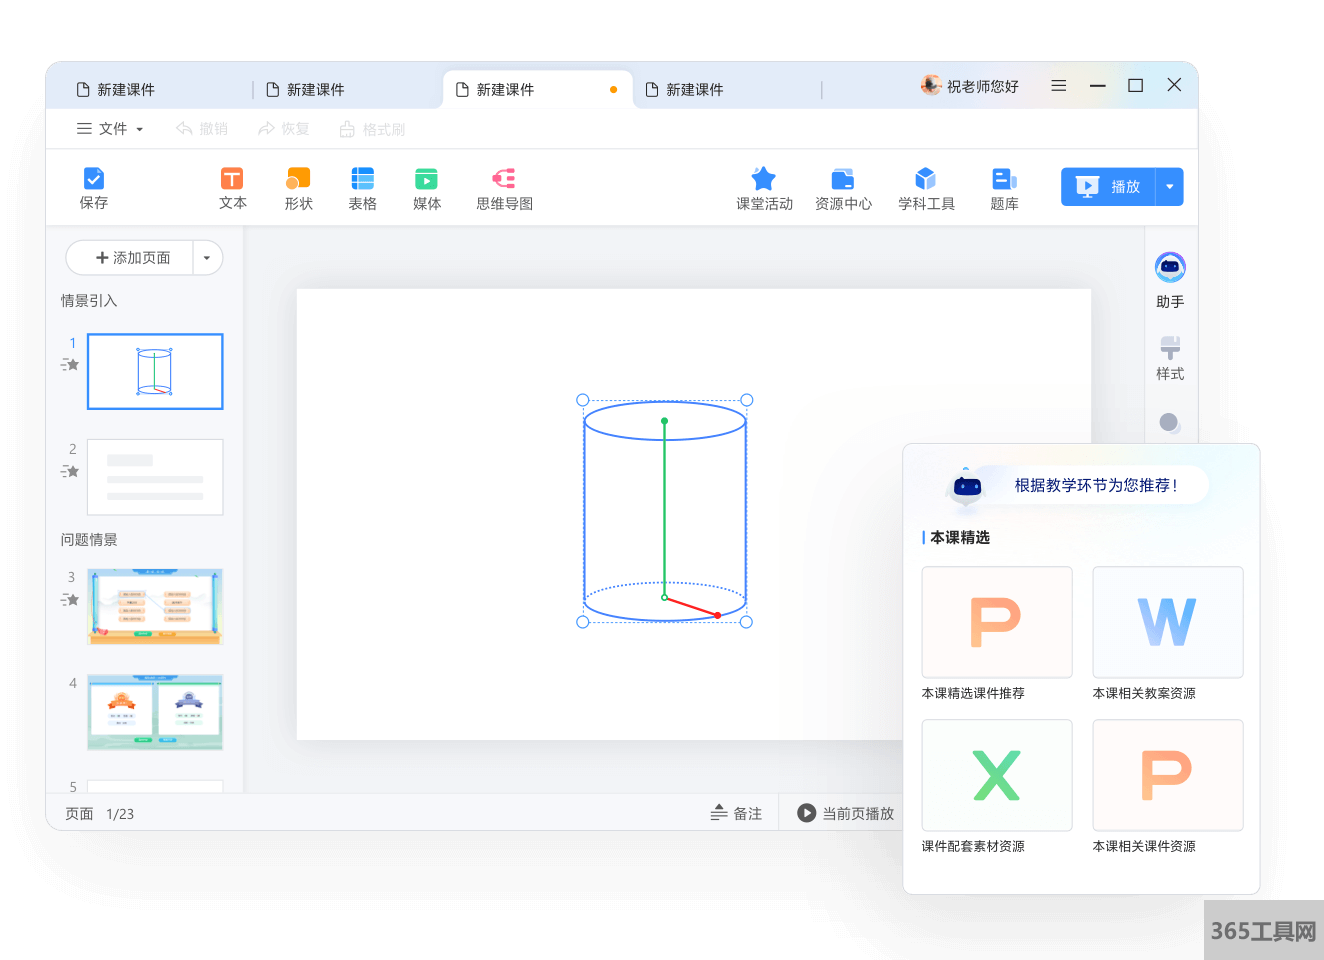The width and height of the screenshot is (1324, 960).
Task: Insert a Table (表格)
Action: [x=362, y=180]
